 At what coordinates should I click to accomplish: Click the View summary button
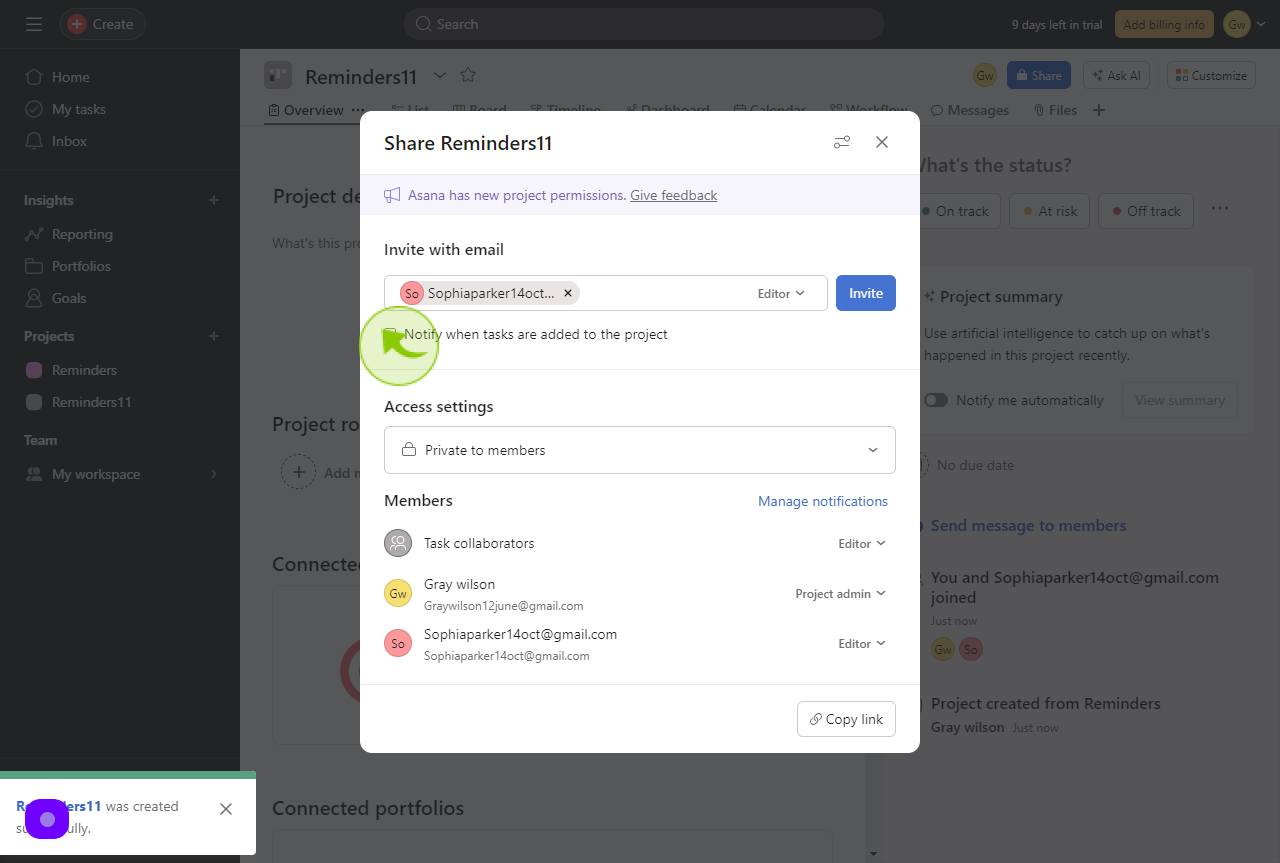[x=1179, y=400]
